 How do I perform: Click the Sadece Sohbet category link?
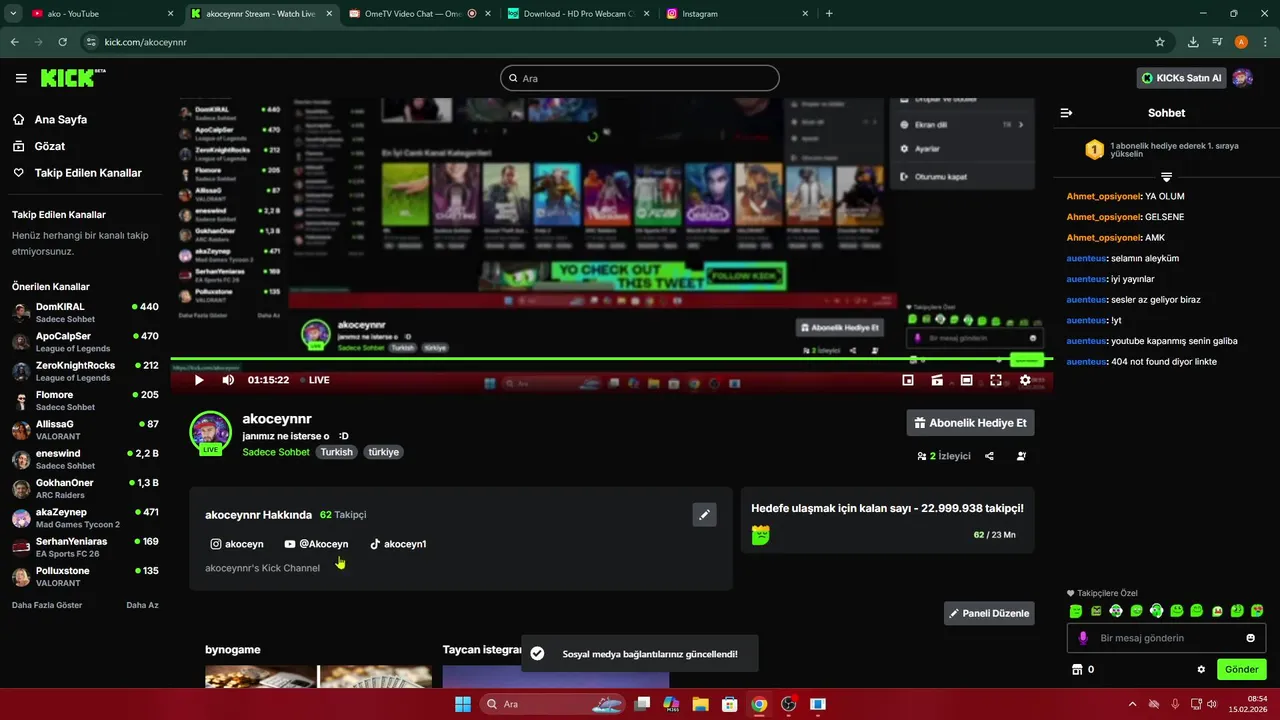276,452
